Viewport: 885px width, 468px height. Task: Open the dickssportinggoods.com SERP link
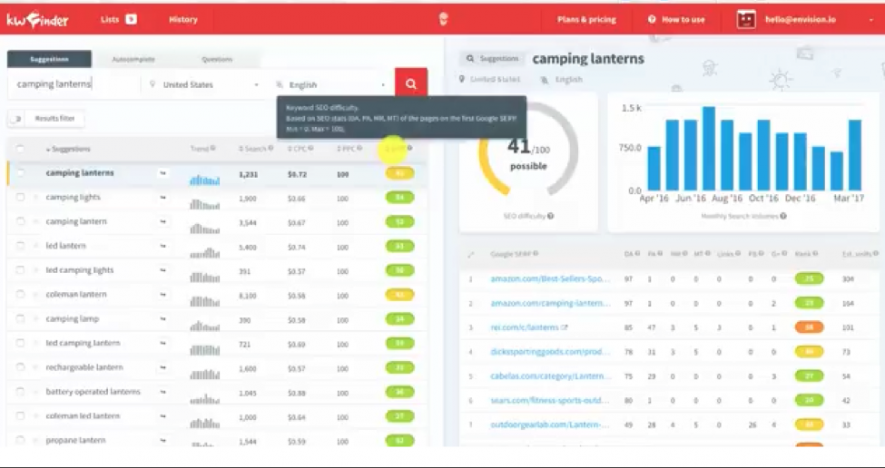tap(550, 352)
